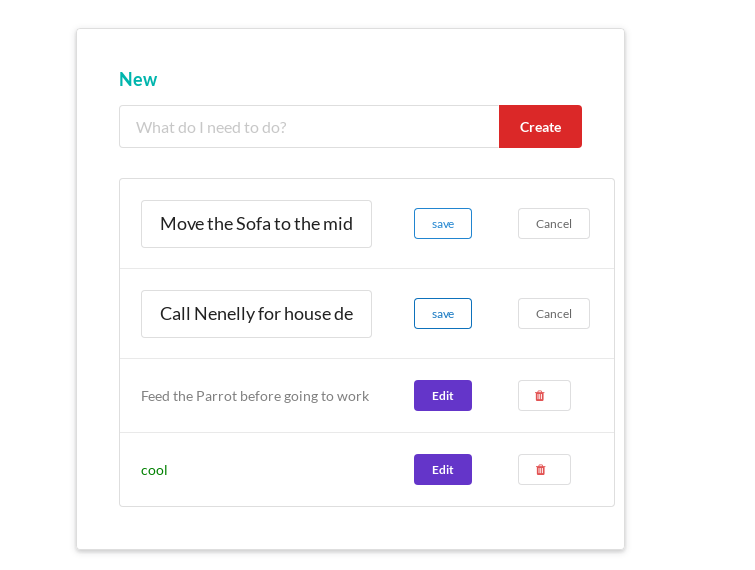Edit the 'cool' todo item

click(x=442, y=470)
